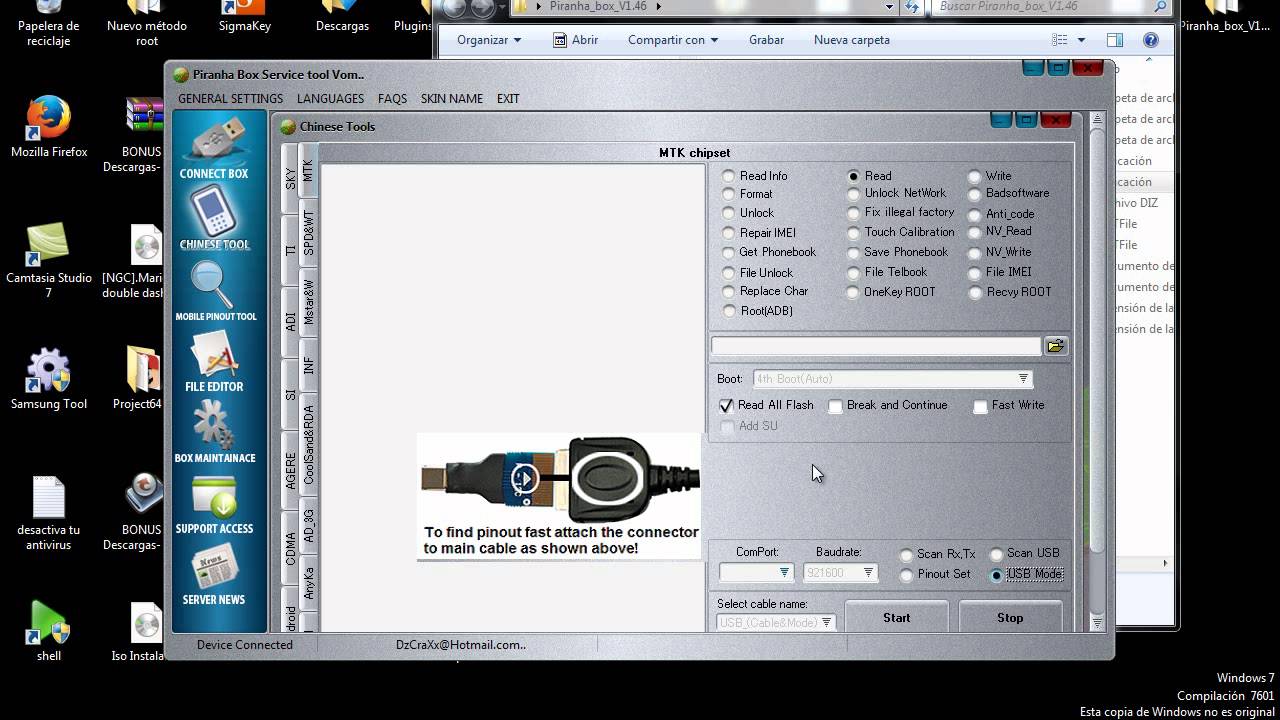Open the Organizar dropdown in Explorer
Screen dimensions: 1280x720
[489, 40]
